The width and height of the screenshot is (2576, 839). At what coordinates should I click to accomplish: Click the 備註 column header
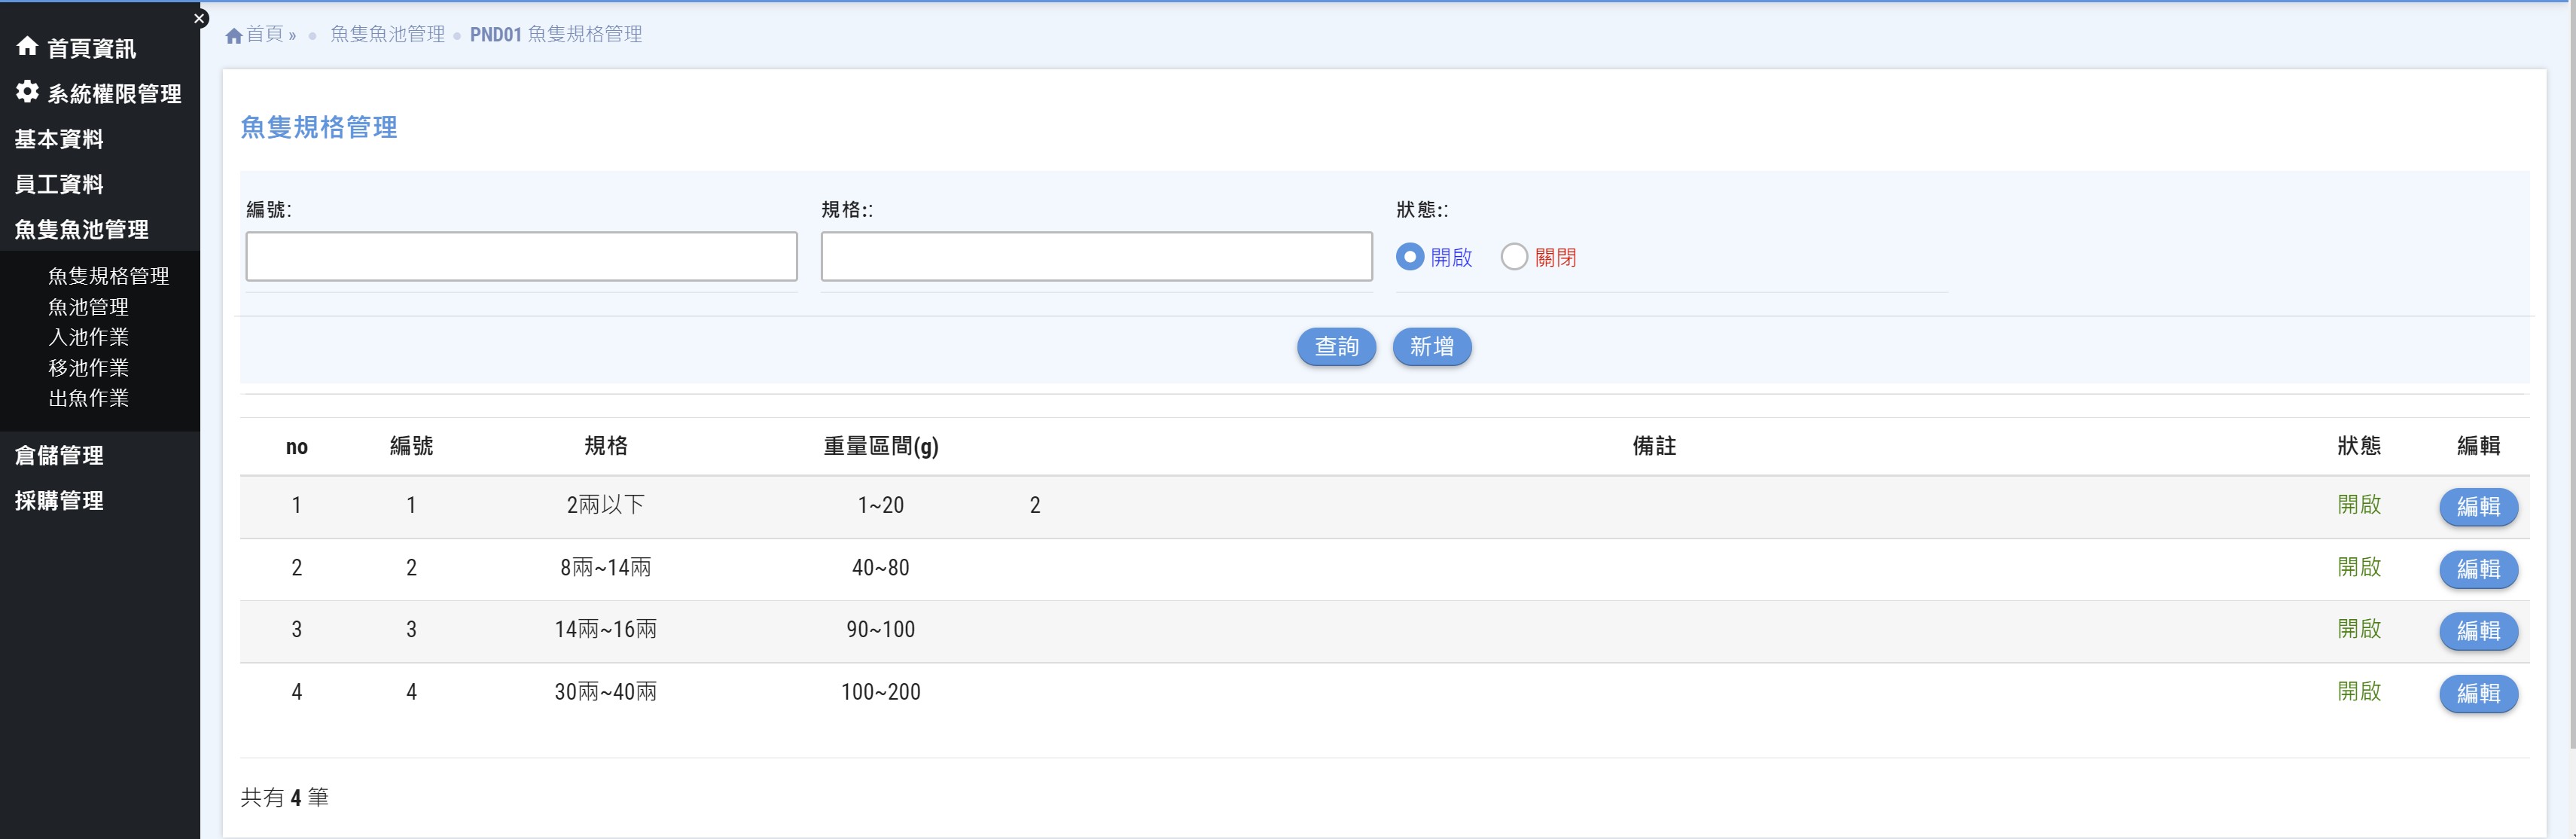pyautogui.click(x=1654, y=446)
